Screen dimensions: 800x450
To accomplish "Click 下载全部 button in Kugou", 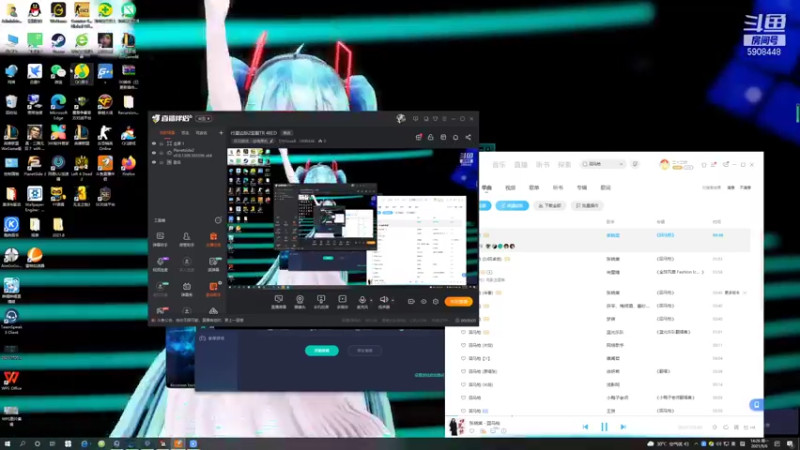I will pos(549,206).
